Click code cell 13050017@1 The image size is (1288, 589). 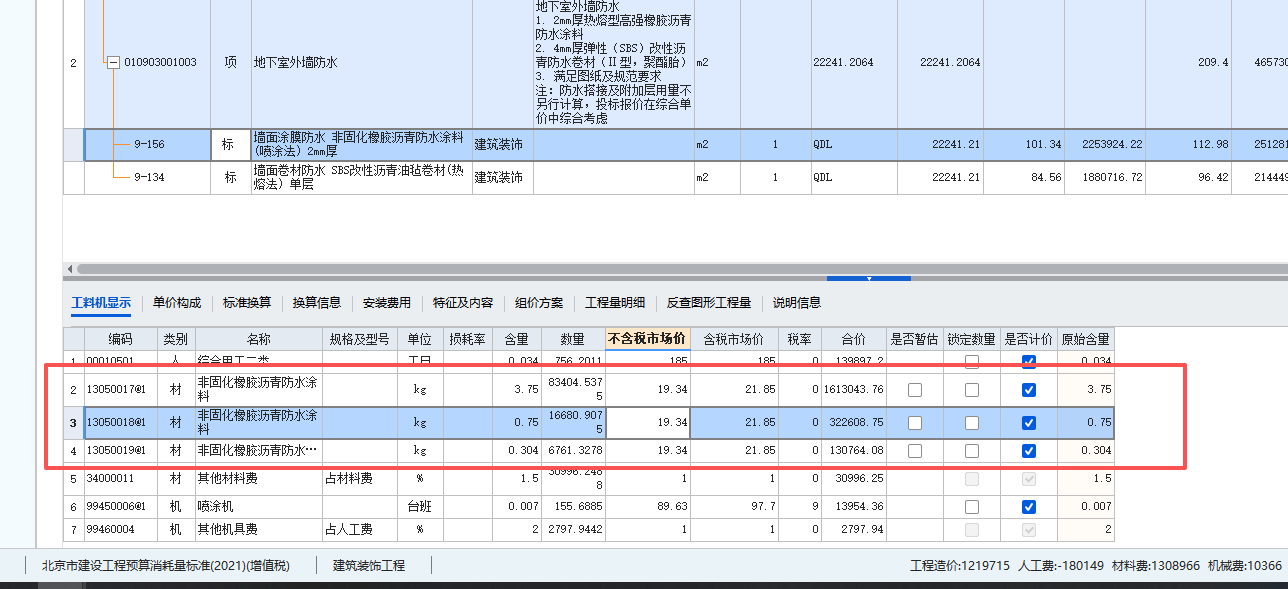pyautogui.click(x=120, y=390)
